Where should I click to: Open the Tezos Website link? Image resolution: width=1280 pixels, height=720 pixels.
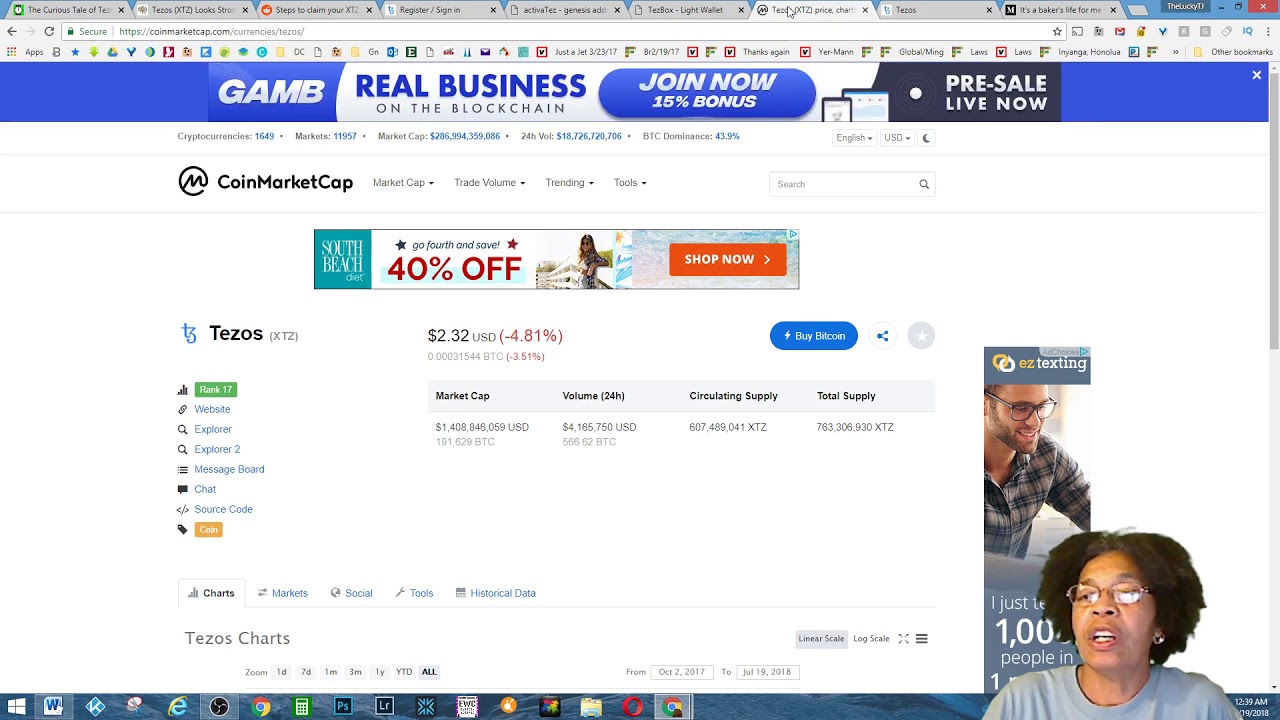point(212,409)
